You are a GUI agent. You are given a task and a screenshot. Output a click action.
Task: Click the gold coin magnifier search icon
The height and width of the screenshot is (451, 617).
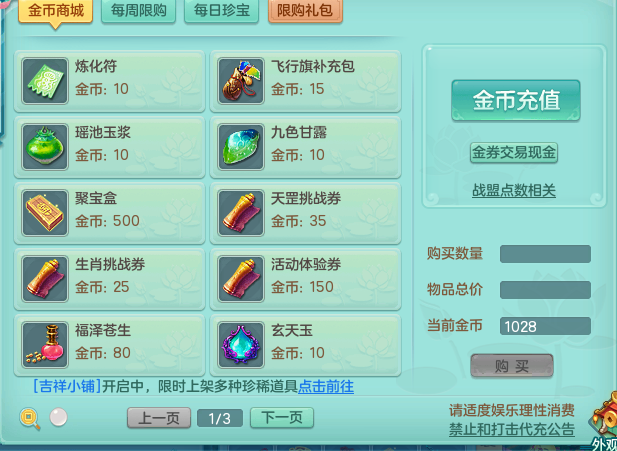point(30,419)
